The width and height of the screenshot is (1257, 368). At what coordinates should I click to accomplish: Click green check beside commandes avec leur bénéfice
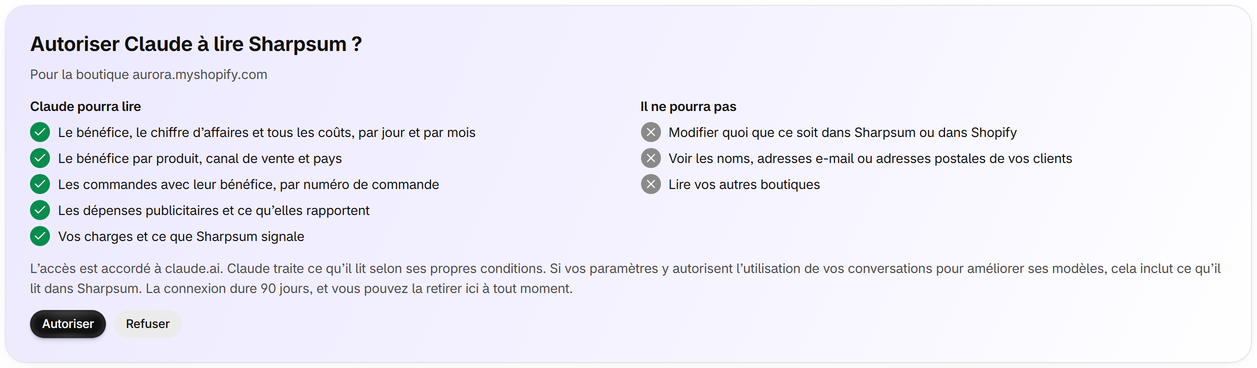point(40,184)
